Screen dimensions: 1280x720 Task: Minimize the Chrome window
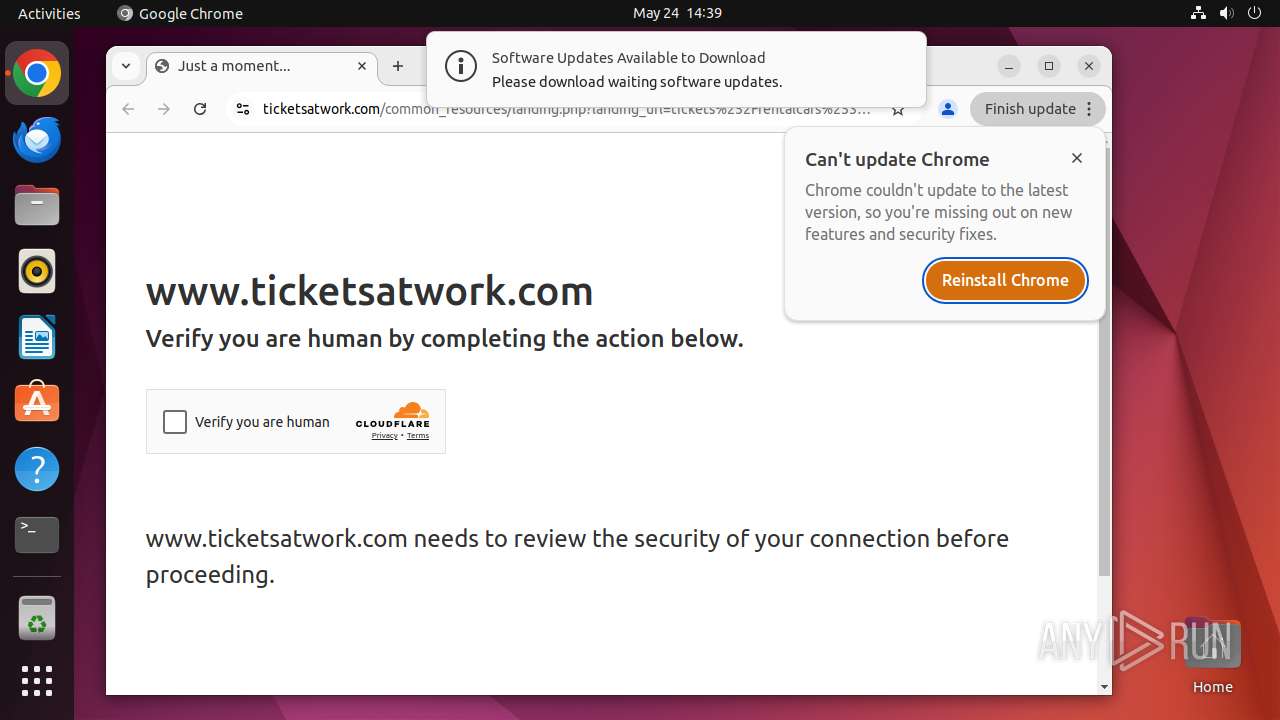[x=1009, y=66]
